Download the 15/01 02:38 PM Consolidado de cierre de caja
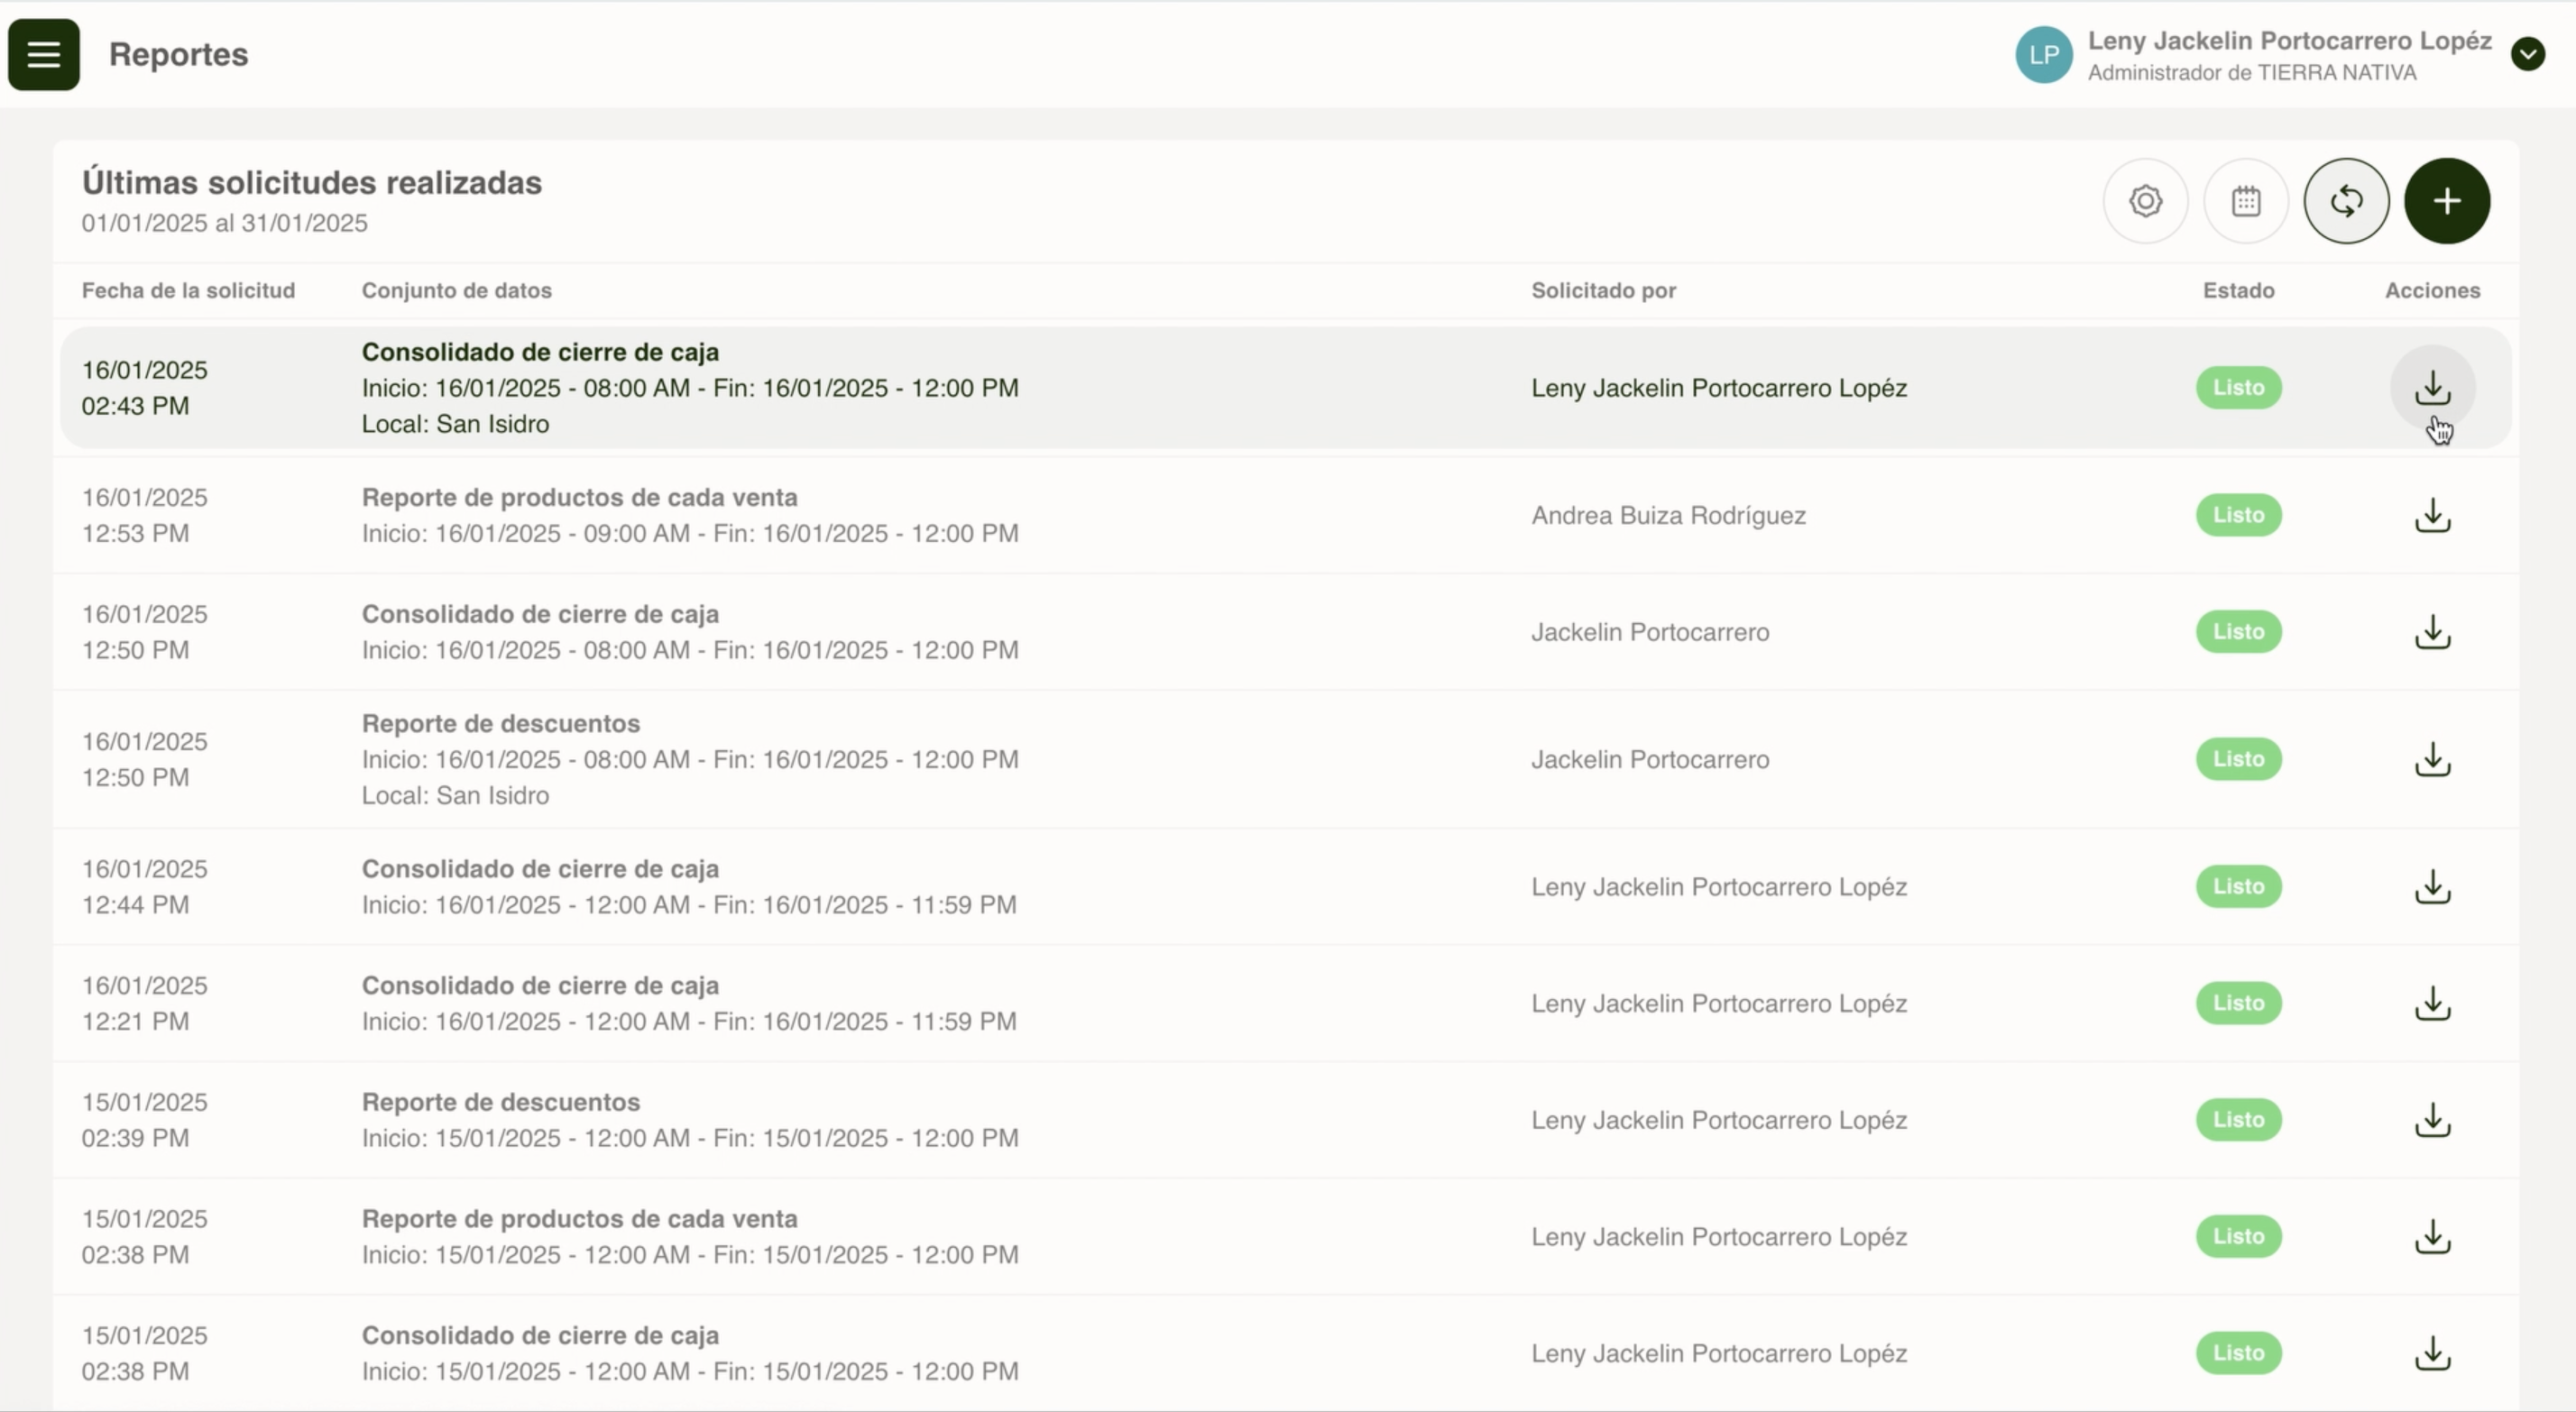 [x=2432, y=1353]
